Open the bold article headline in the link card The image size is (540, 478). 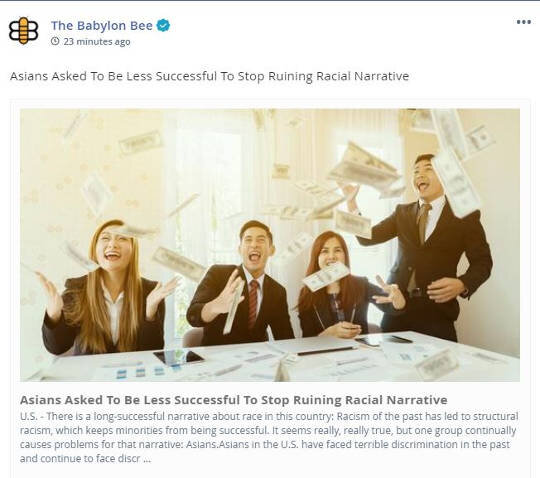[233, 400]
